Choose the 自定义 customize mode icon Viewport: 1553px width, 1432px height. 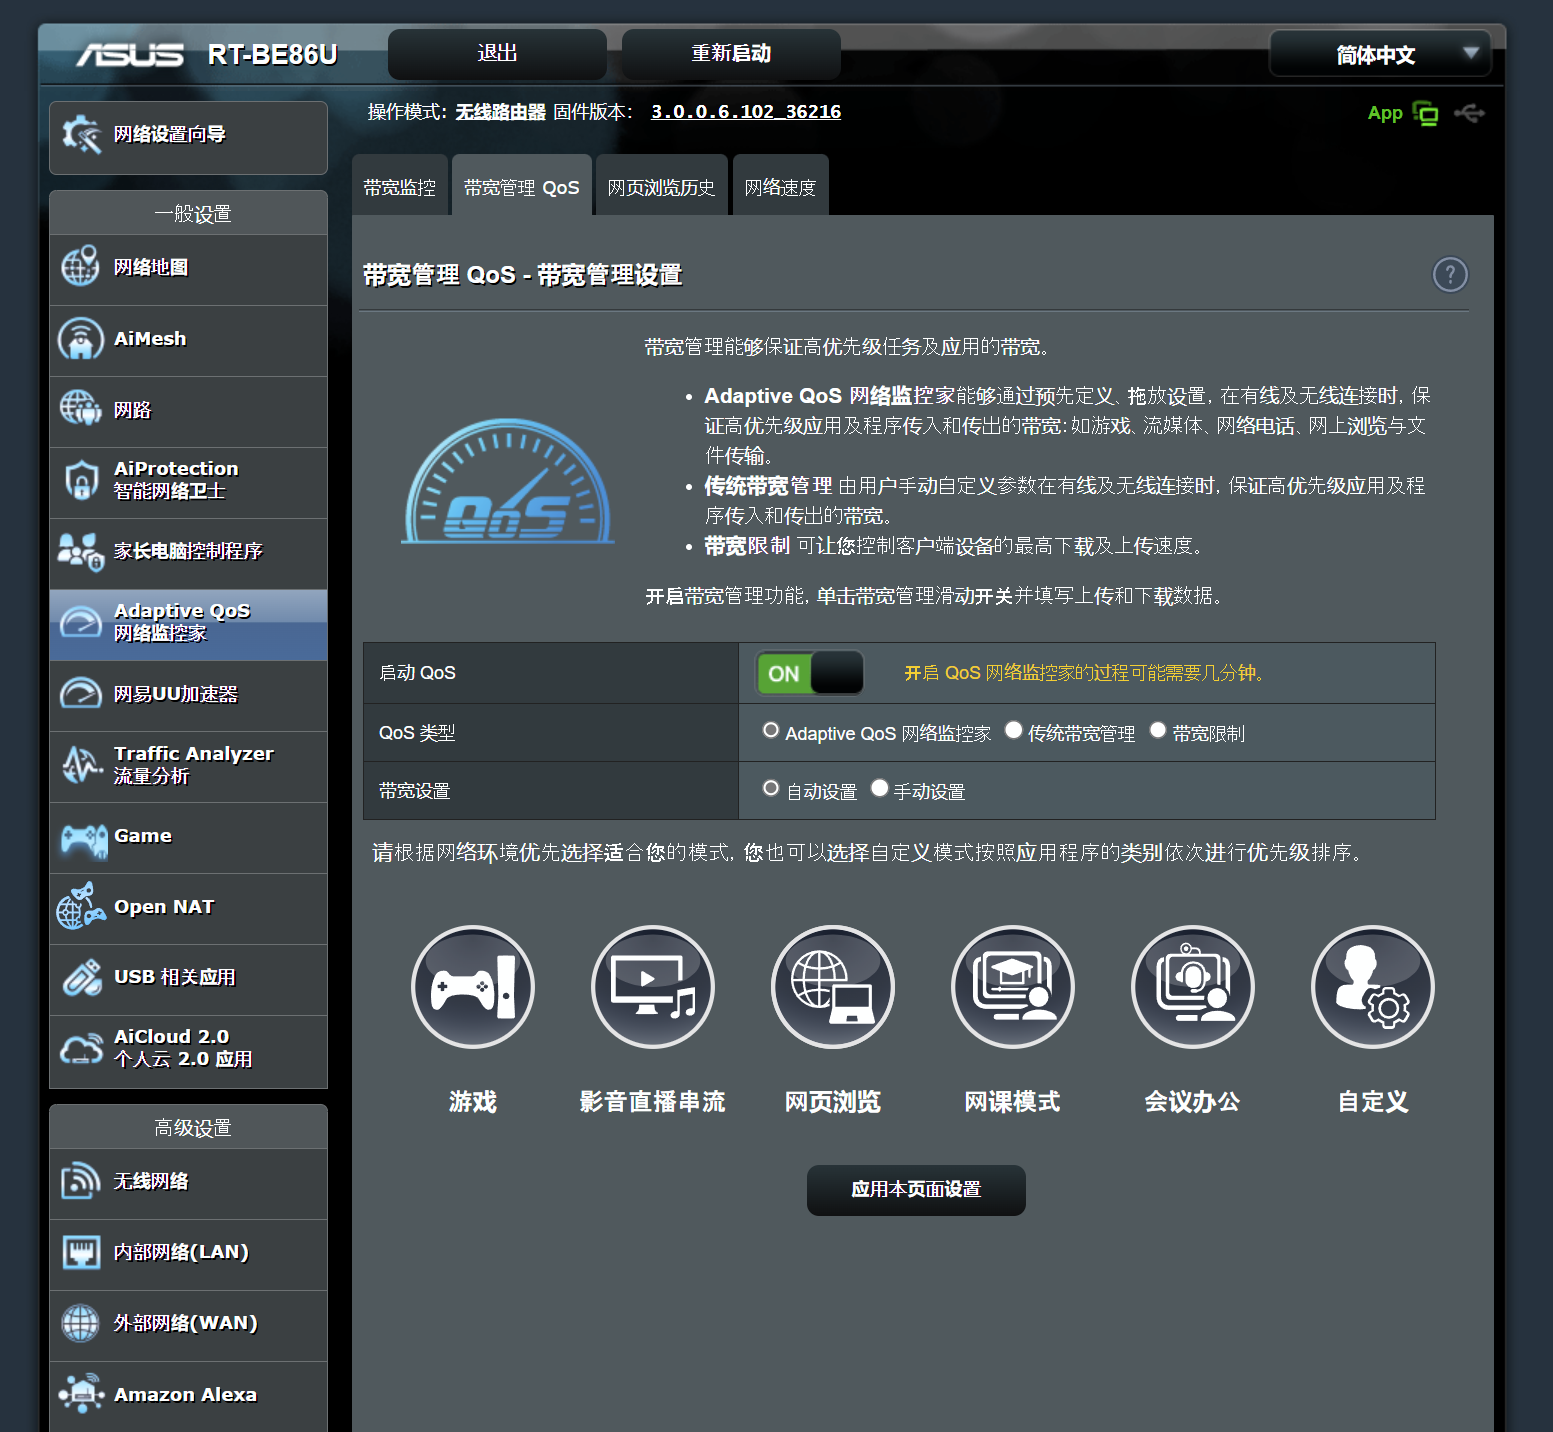(x=1373, y=987)
